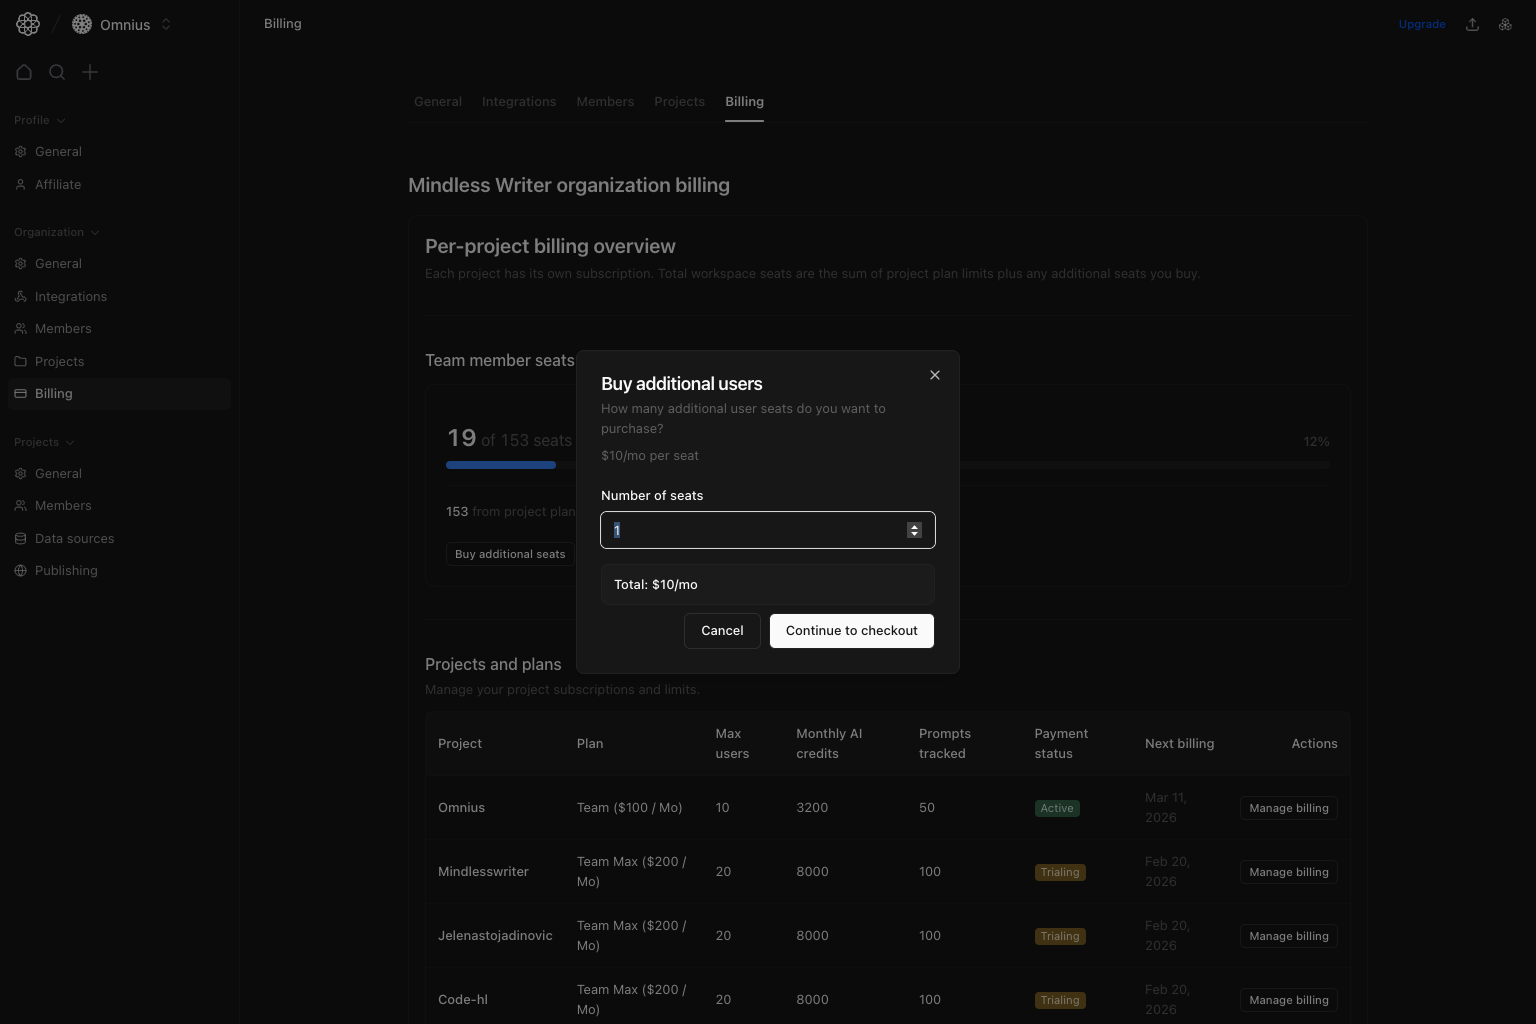Image resolution: width=1536 pixels, height=1024 pixels.
Task: Click Manage billing for Mindlesswriter project
Action: 1288,871
